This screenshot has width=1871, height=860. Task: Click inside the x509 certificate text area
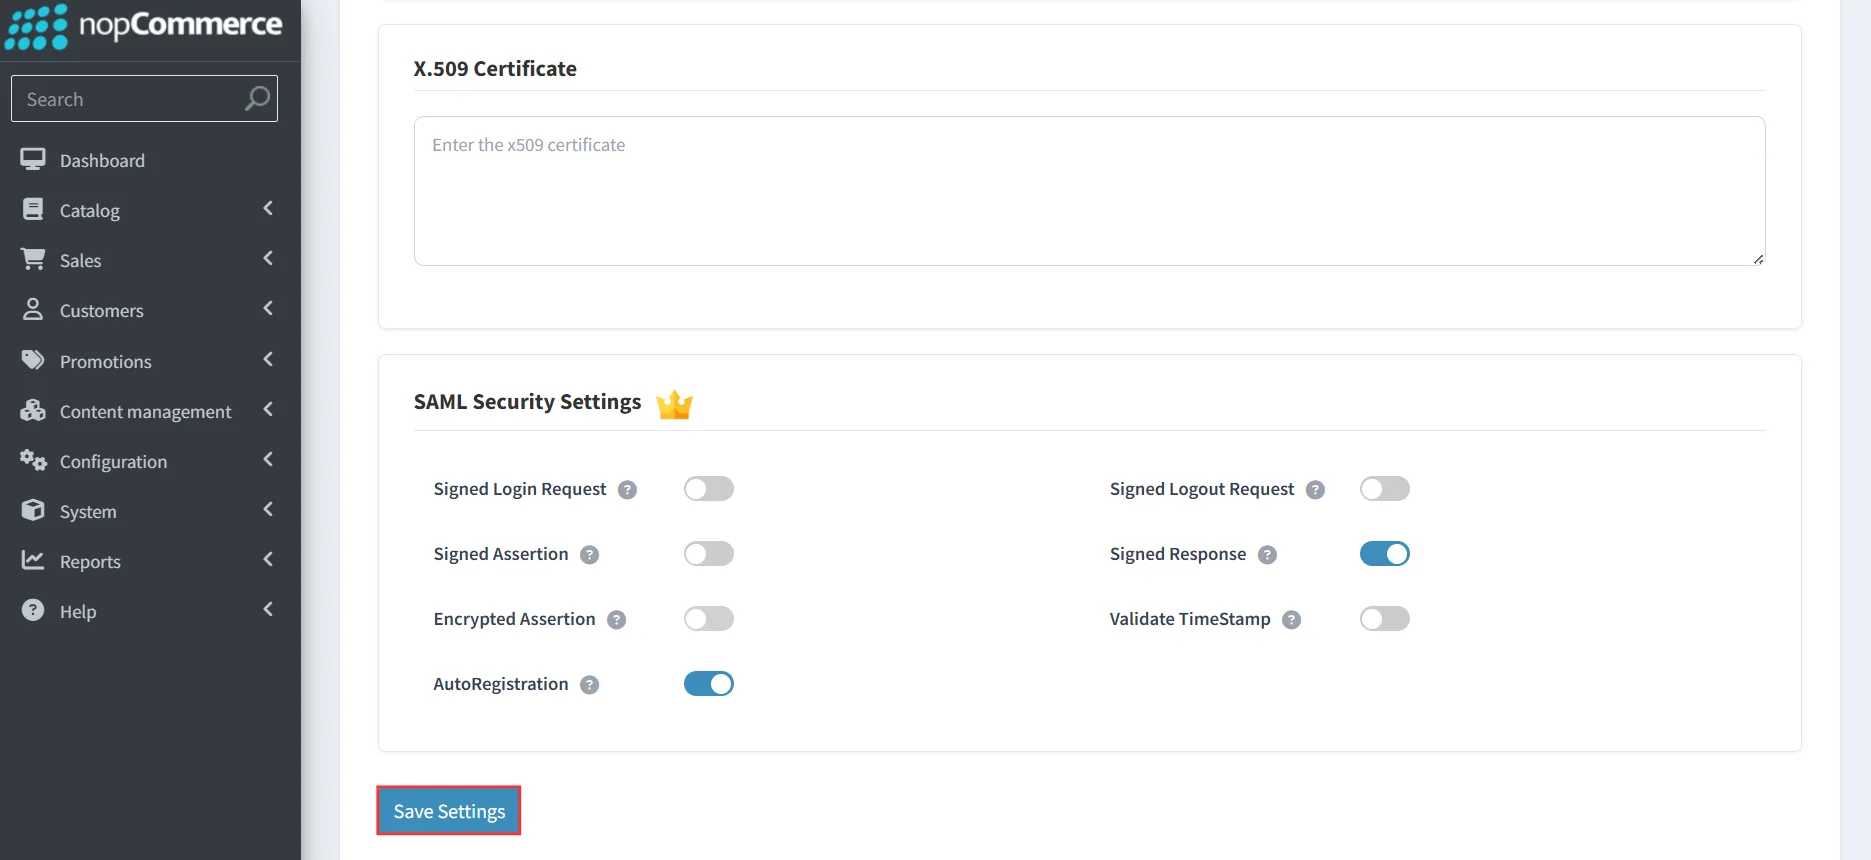coord(1090,190)
